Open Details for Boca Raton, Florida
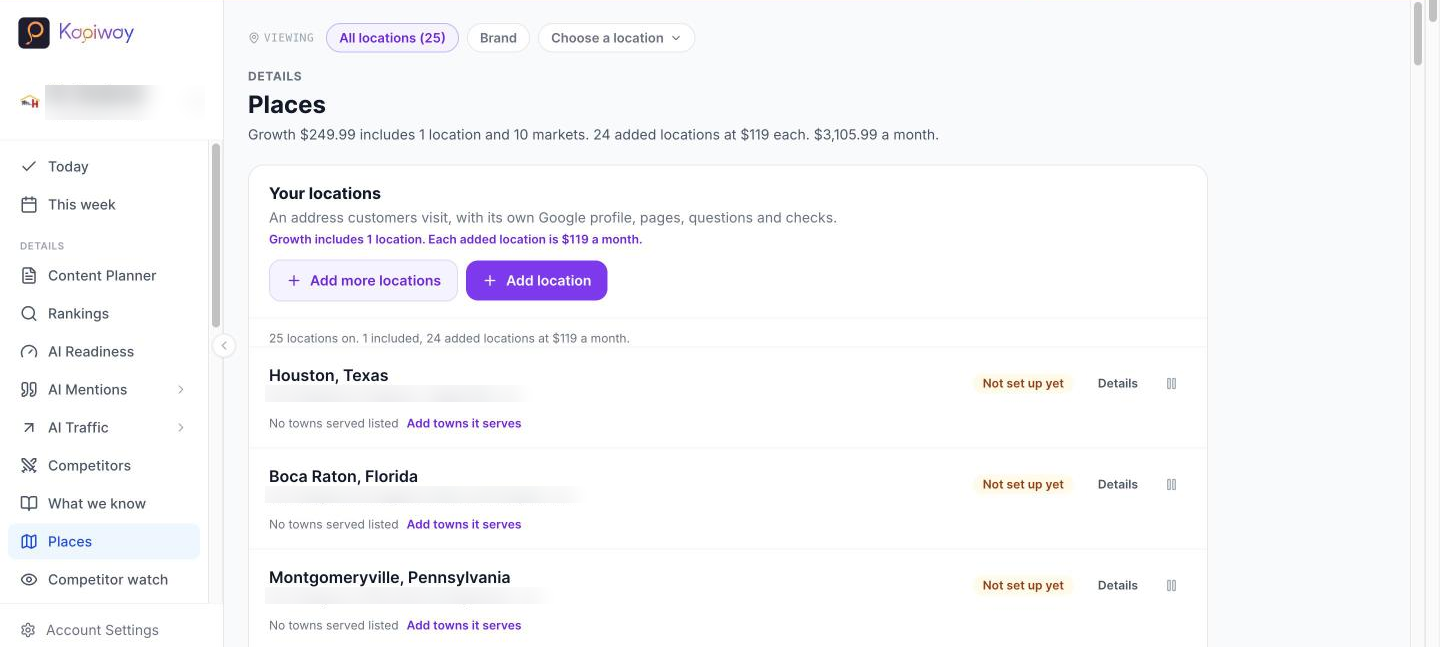This screenshot has height=647, width=1440. 1117,484
